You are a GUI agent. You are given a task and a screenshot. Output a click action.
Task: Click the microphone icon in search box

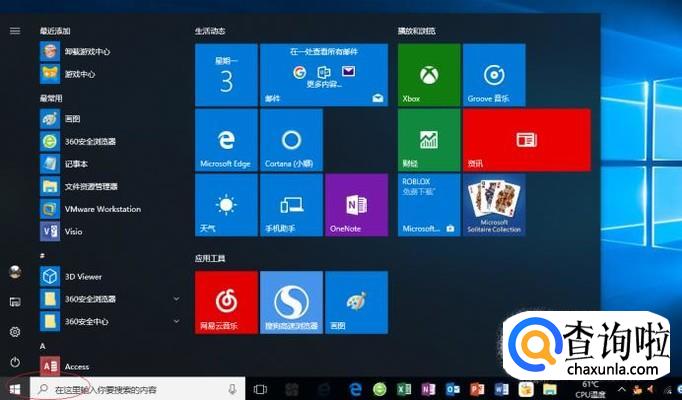coord(233,389)
